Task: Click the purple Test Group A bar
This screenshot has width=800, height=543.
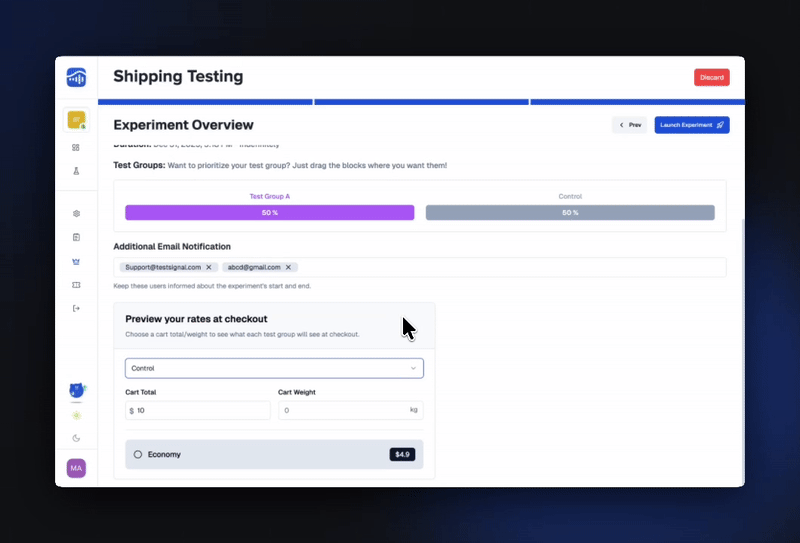Action: point(269,213)
